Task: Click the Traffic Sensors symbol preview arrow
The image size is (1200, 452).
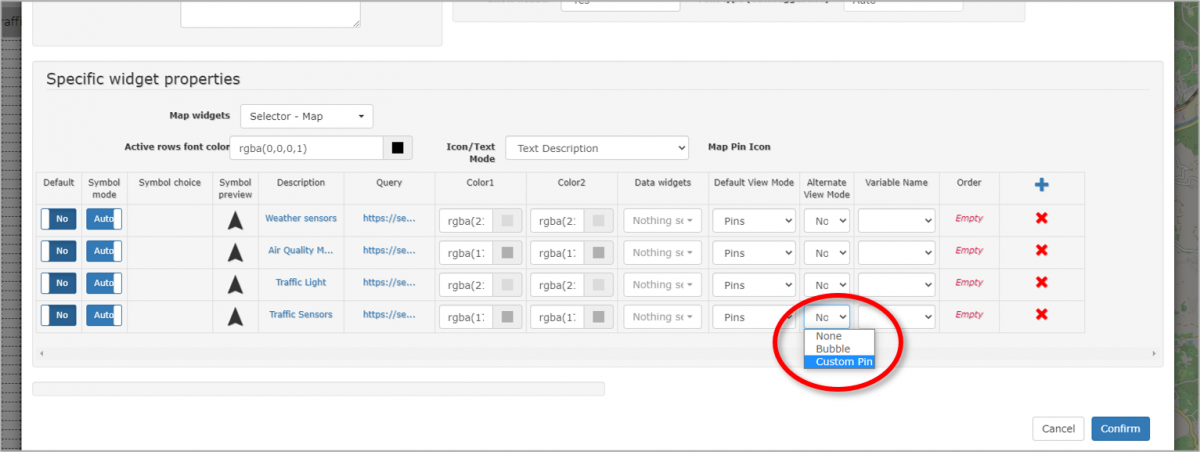Action: 235,317
